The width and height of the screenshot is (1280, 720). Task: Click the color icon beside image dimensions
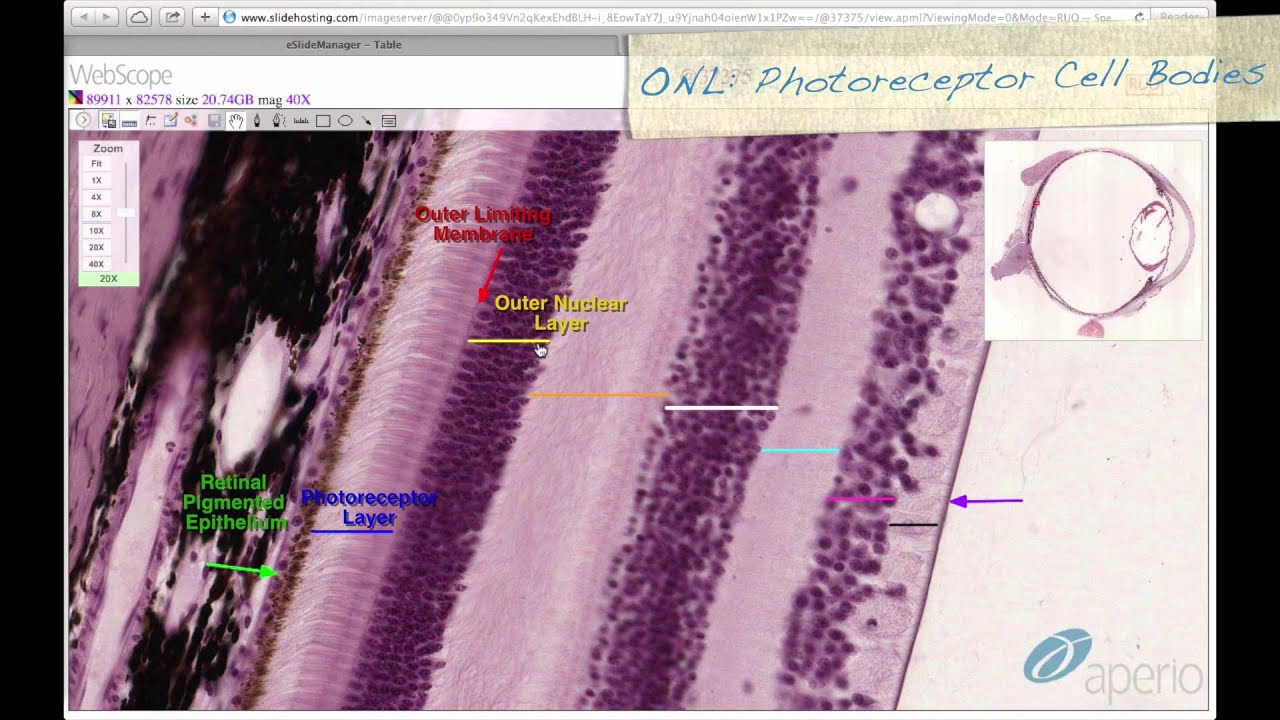point(75,99)
